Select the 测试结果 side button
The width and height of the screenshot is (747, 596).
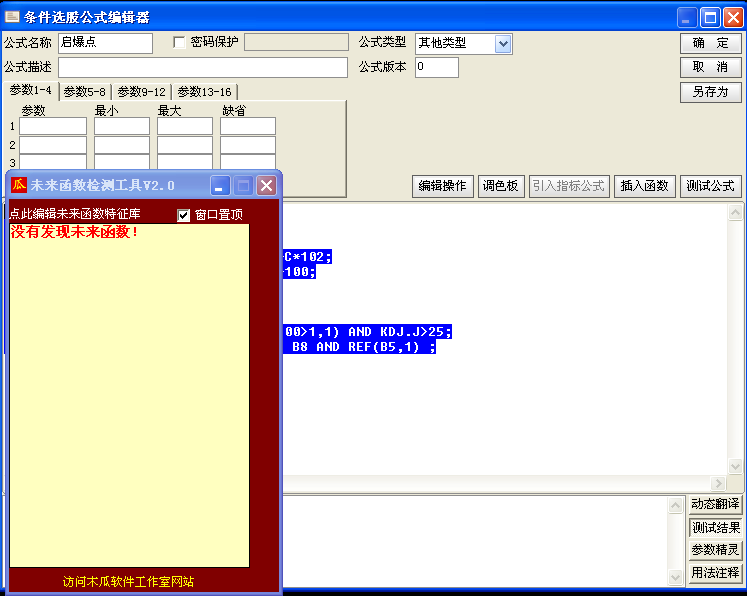pos(716,527)
